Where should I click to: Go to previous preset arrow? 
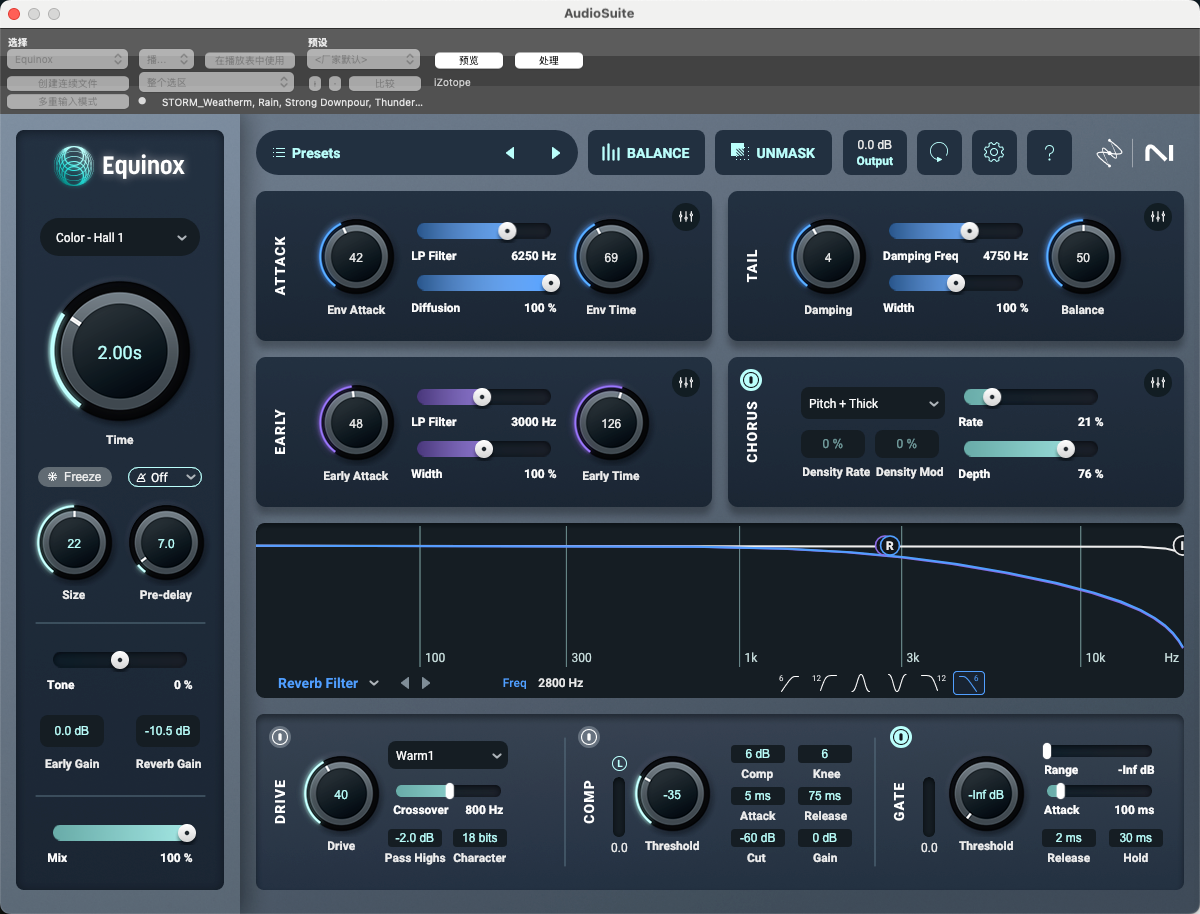tap(510, 153)
